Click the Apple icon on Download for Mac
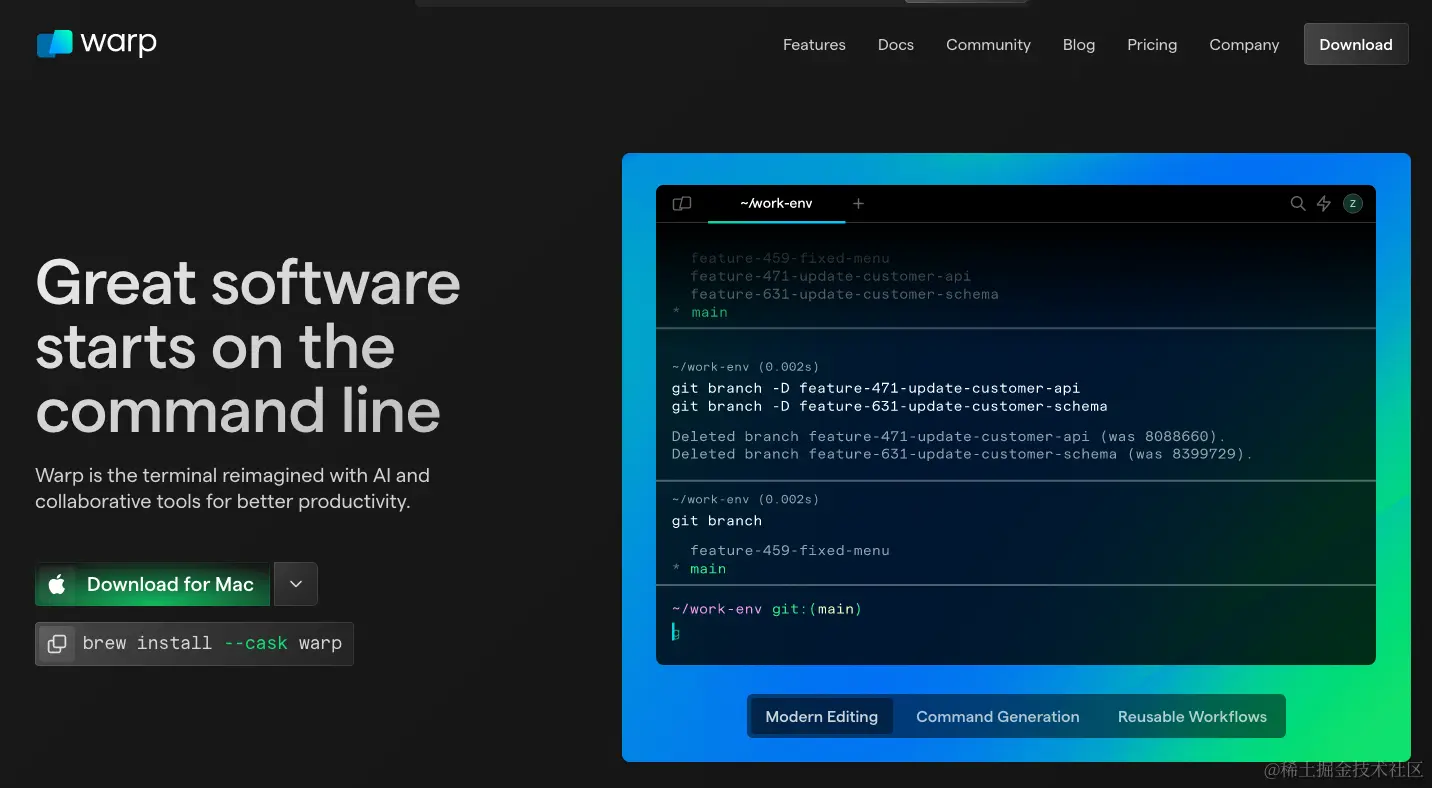This screenshot has height=788, width=1432. point(57,585)
